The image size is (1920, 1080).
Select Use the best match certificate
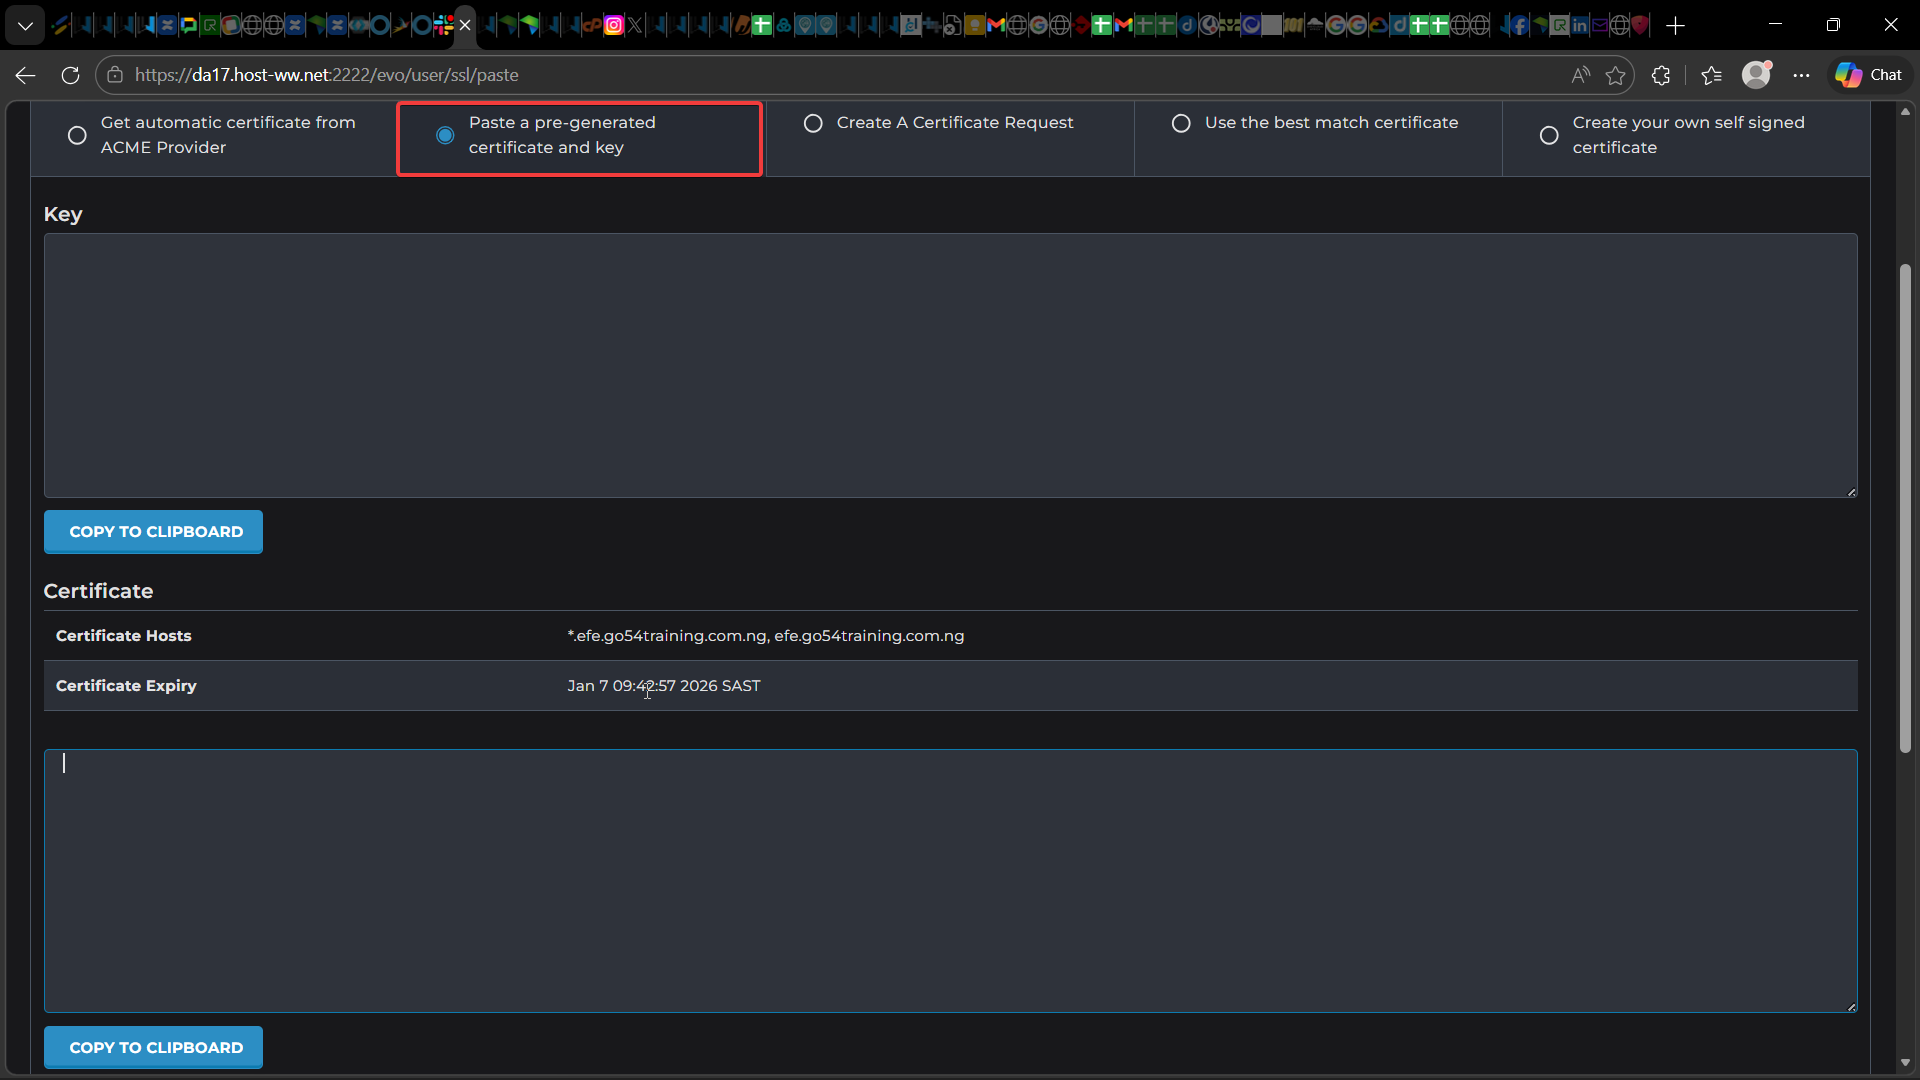1181,123
